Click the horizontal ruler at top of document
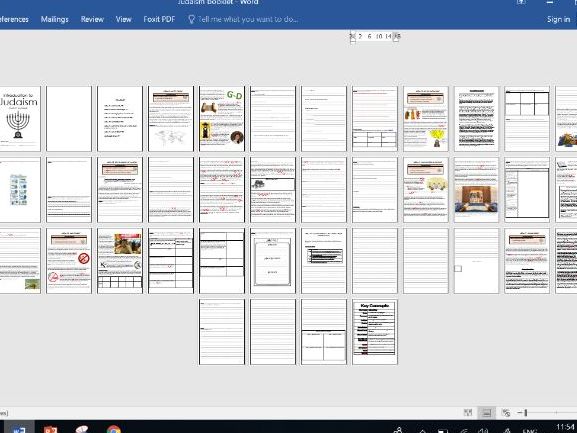Image resolution: width=577 pixels, height=433 pixels. click(374, 36)
